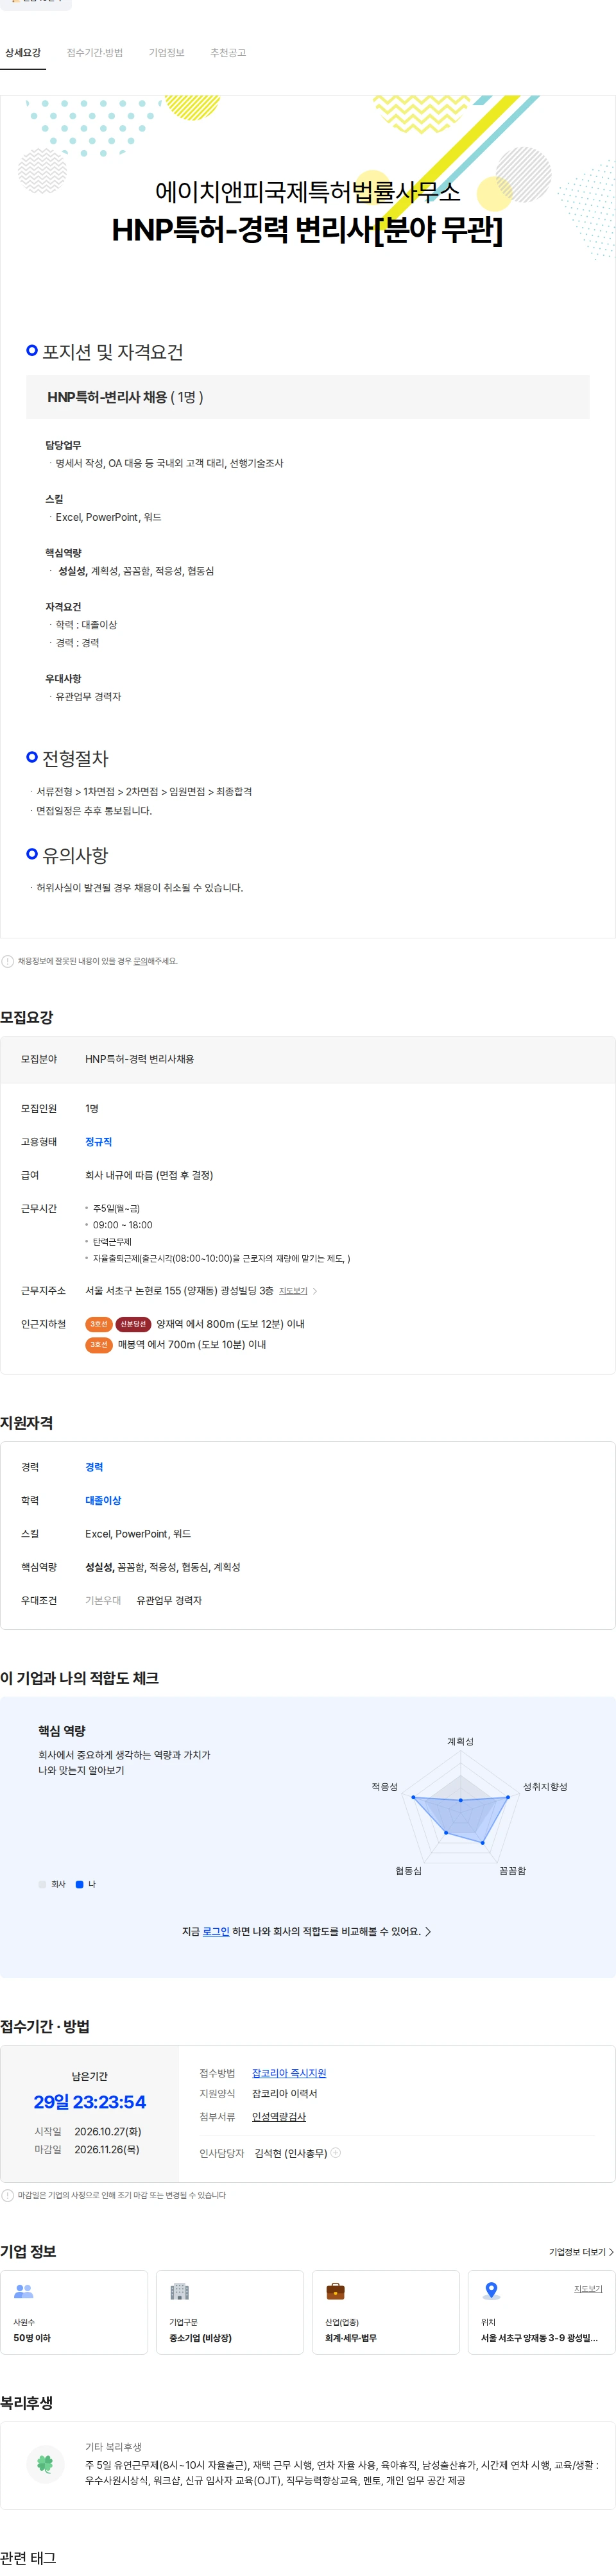Click the 기업구분 building icon
This screenshot has width=616, height=2576.
tap(180, 2291)
